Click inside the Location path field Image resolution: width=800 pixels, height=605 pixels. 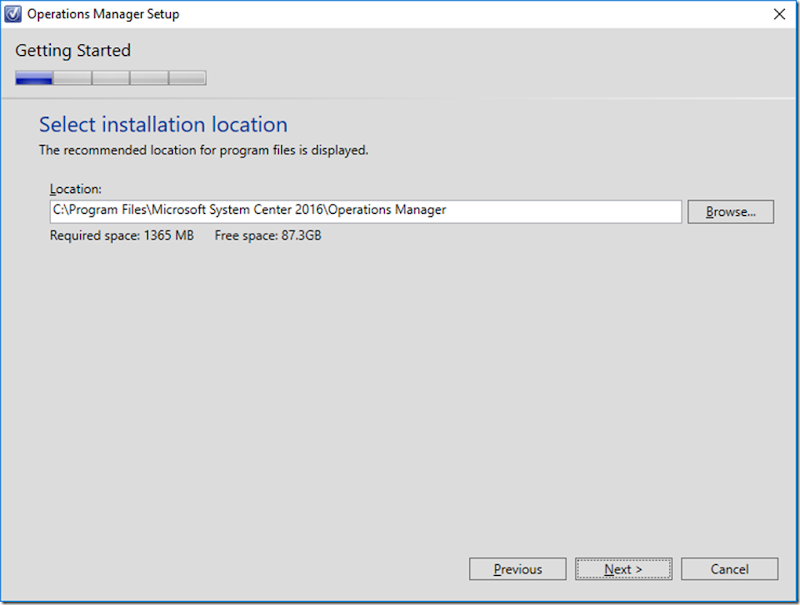coord(366,211)
